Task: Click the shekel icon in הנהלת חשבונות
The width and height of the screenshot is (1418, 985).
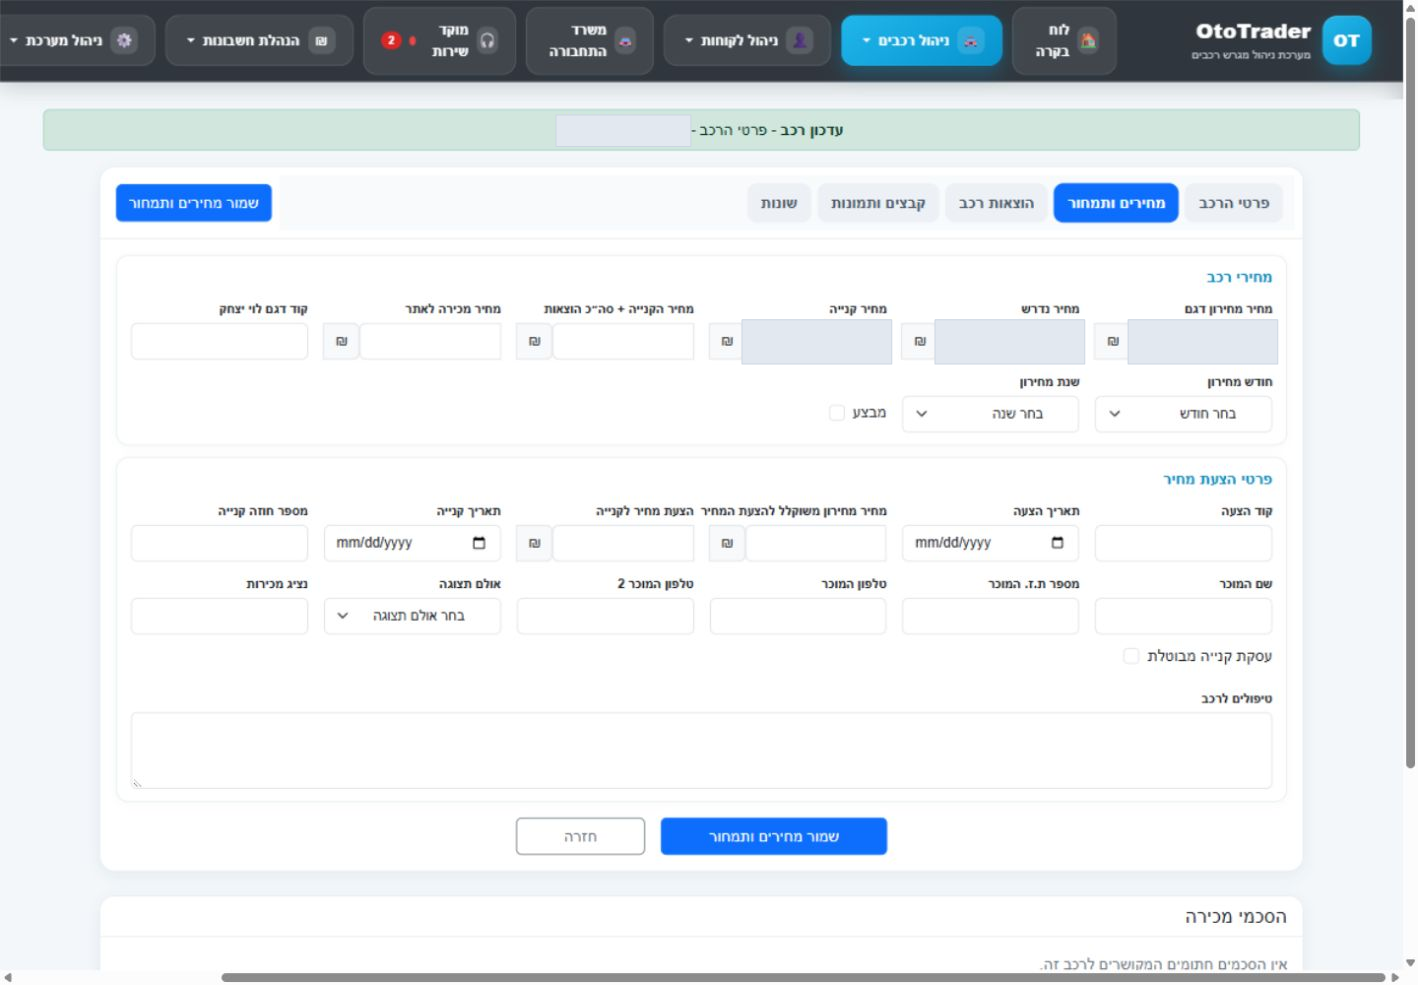Action: [x=321, y=41]
